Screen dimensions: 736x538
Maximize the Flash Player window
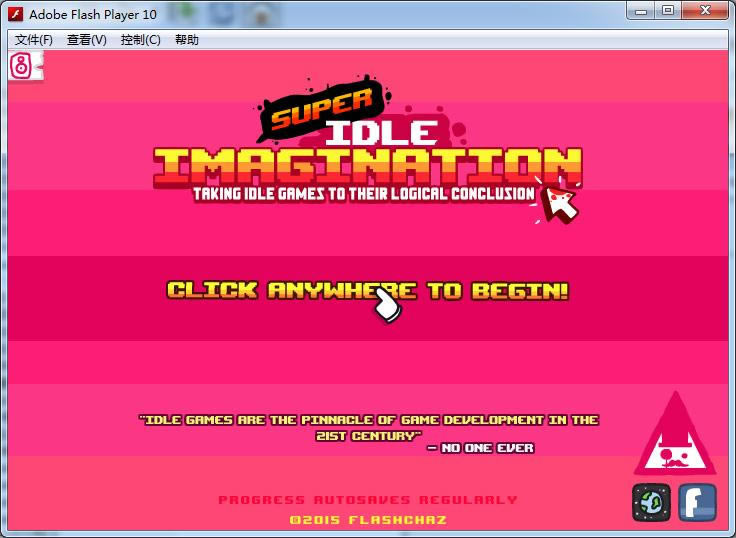668,12
